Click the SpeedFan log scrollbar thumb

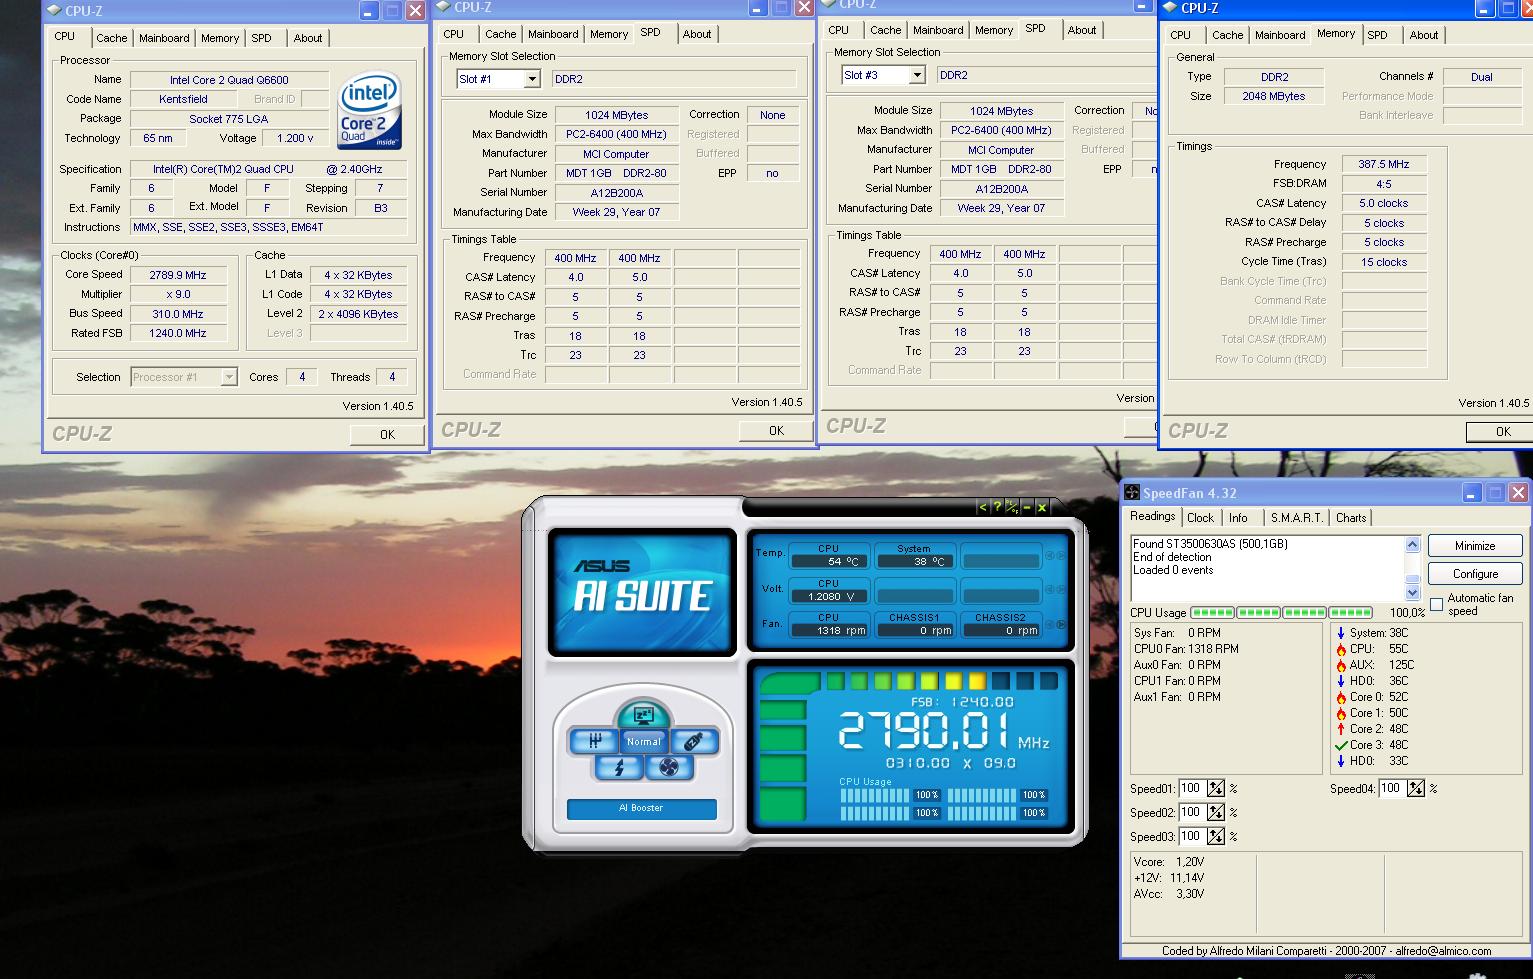pyautogui.click(x=1412, y=579)
